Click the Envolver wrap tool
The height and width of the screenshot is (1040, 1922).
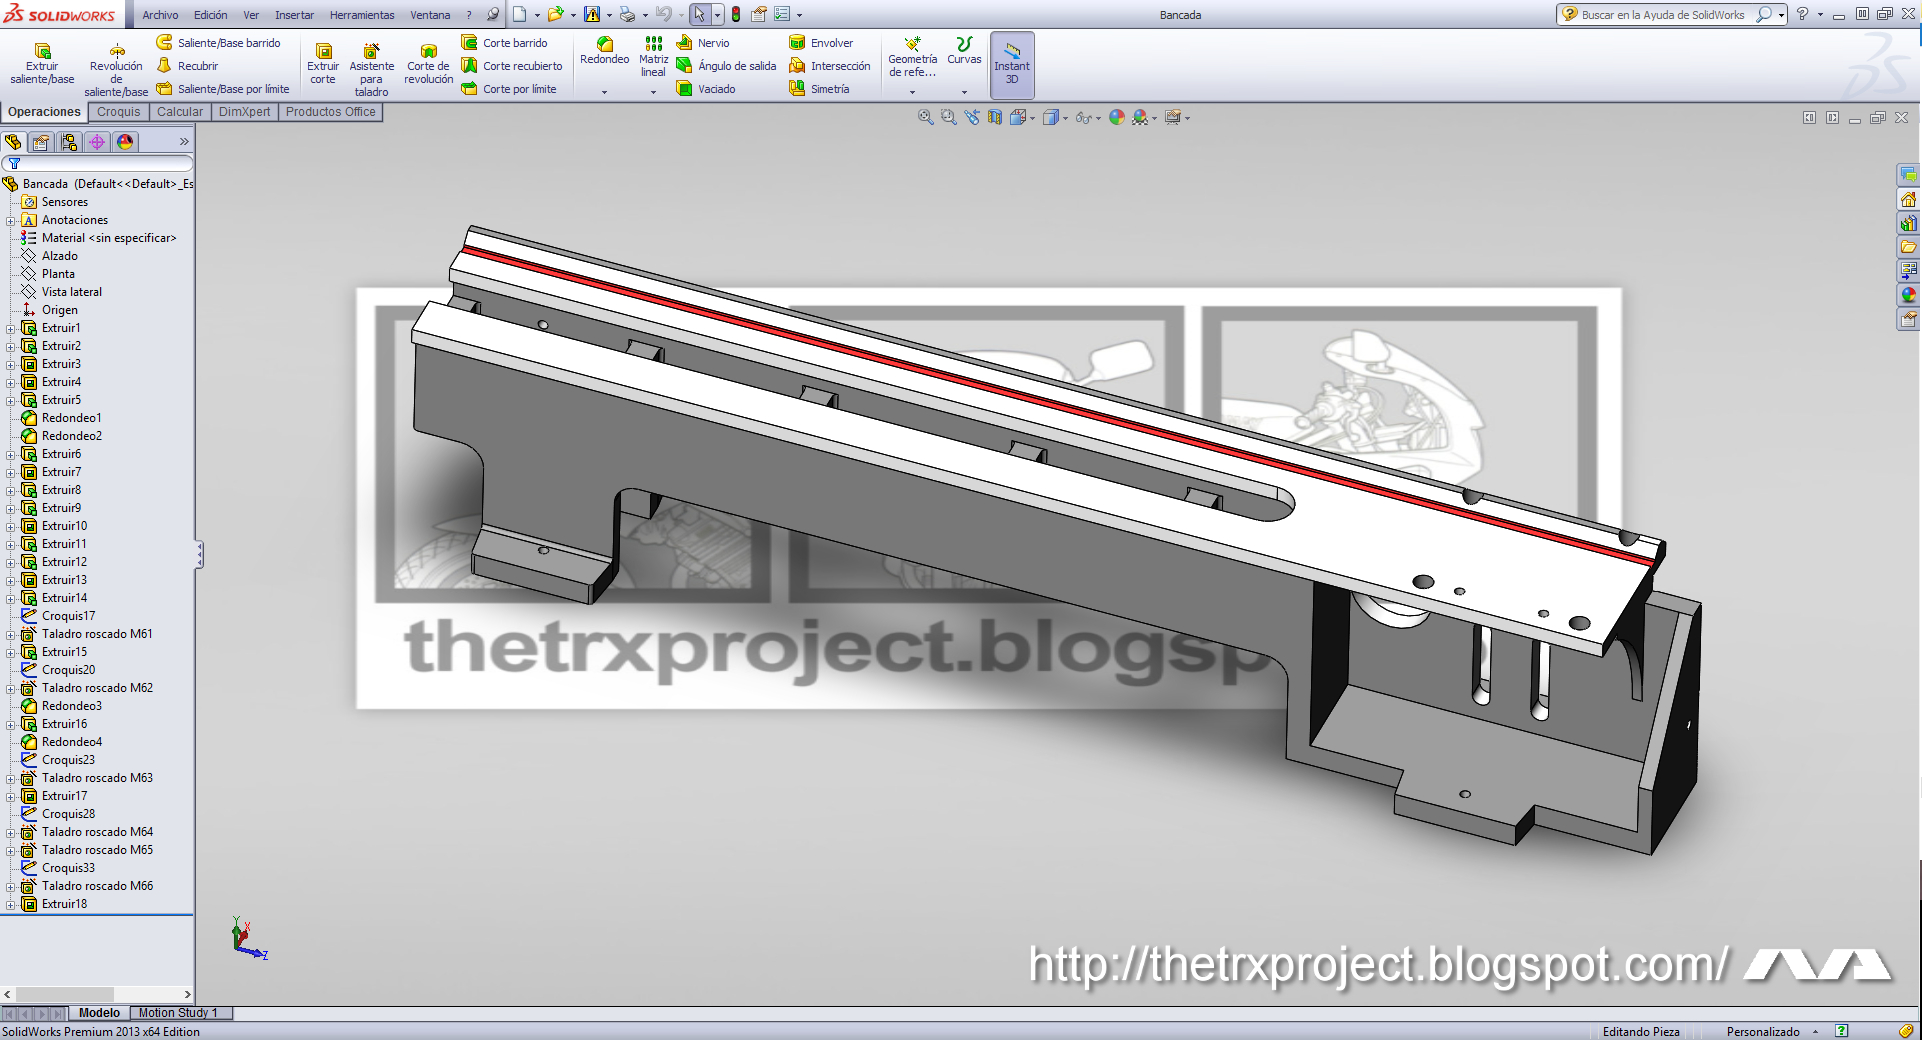[x=821, y=43]
